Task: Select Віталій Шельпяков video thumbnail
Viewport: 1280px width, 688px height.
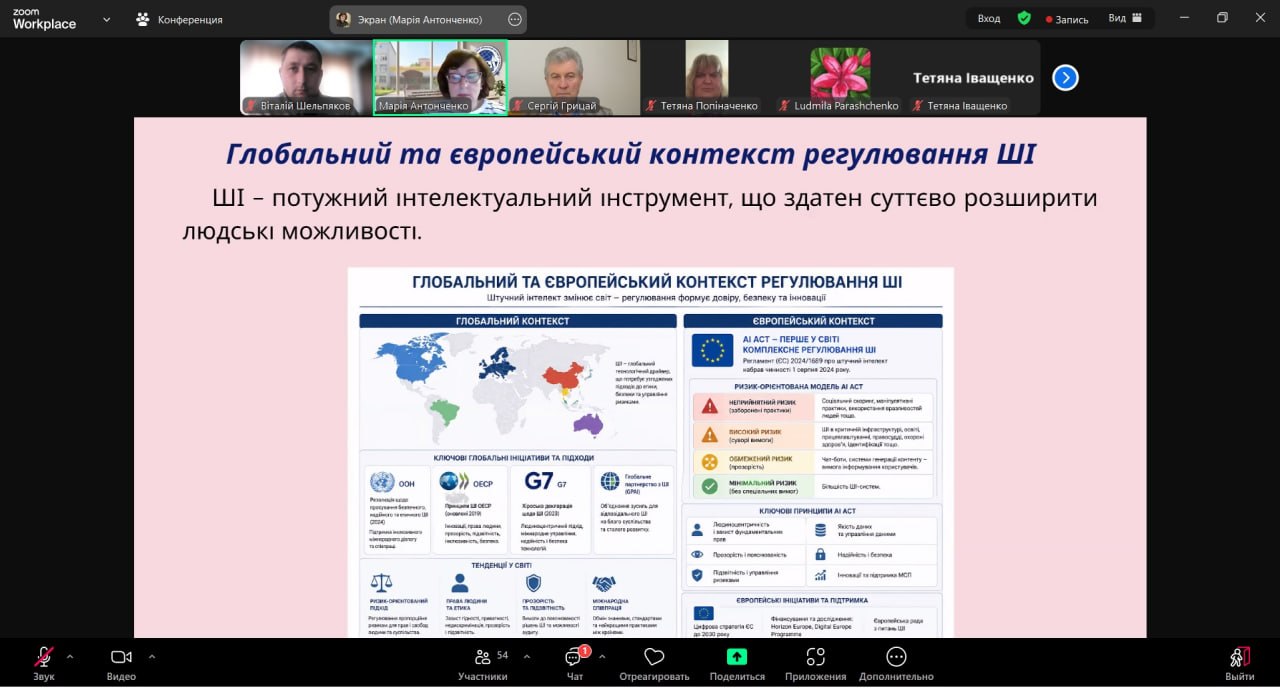Action: coord(306,77)
